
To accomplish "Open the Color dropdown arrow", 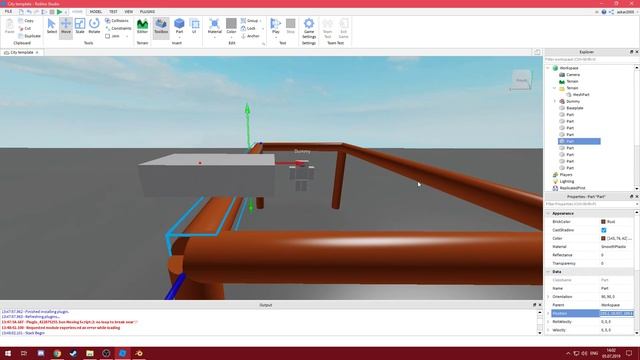I will [x=231, y=38].
